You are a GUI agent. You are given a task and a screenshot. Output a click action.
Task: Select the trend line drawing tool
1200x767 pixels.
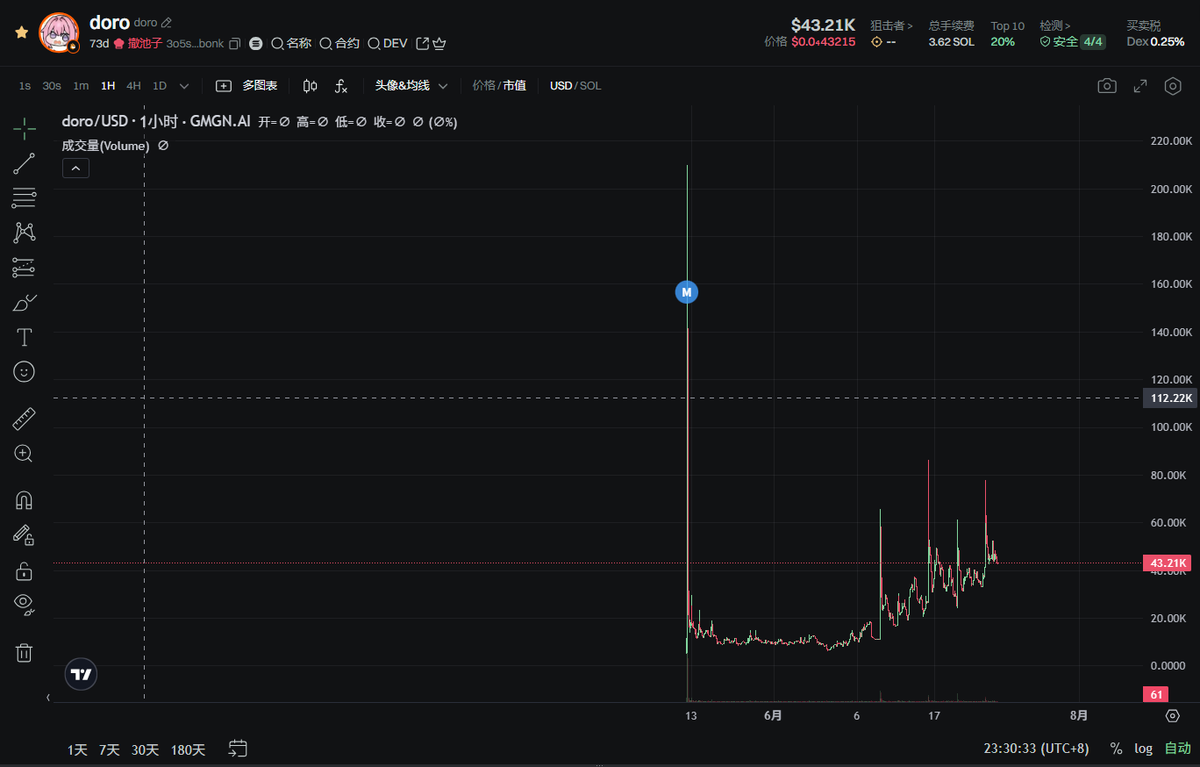[x=24, y=163]
